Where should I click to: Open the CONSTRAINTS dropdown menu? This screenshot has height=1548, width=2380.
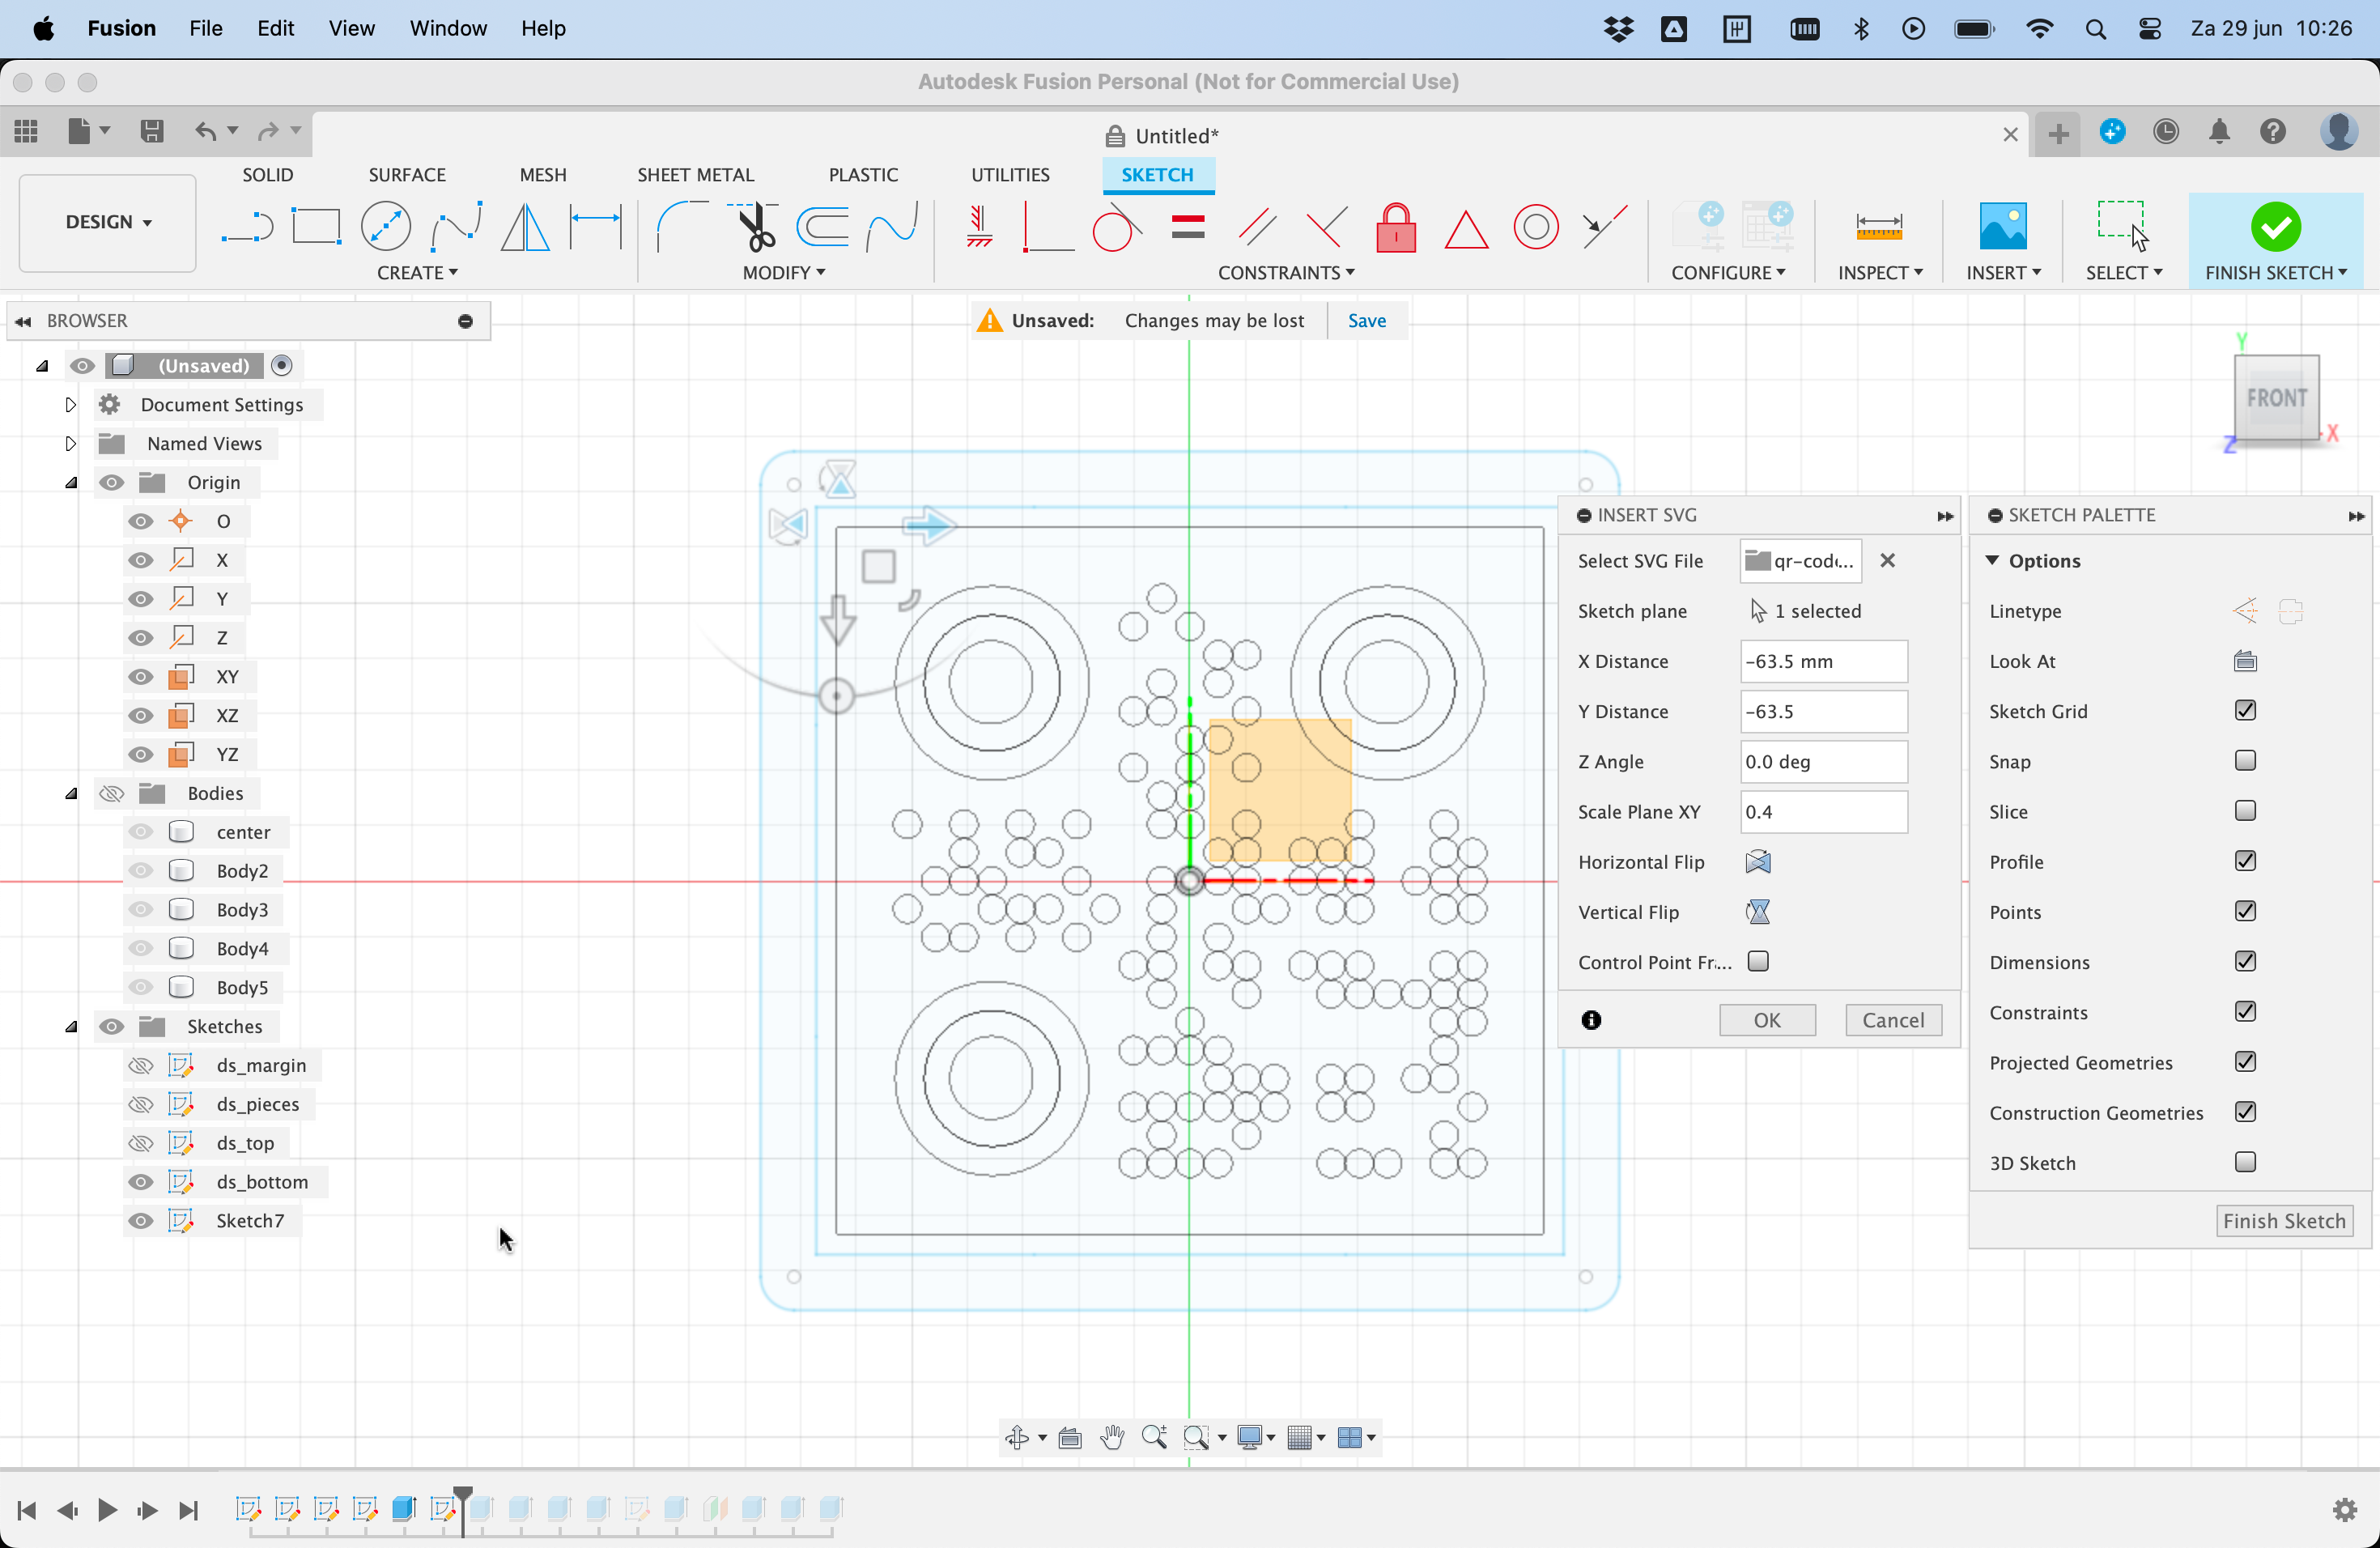pos(1286,273)
